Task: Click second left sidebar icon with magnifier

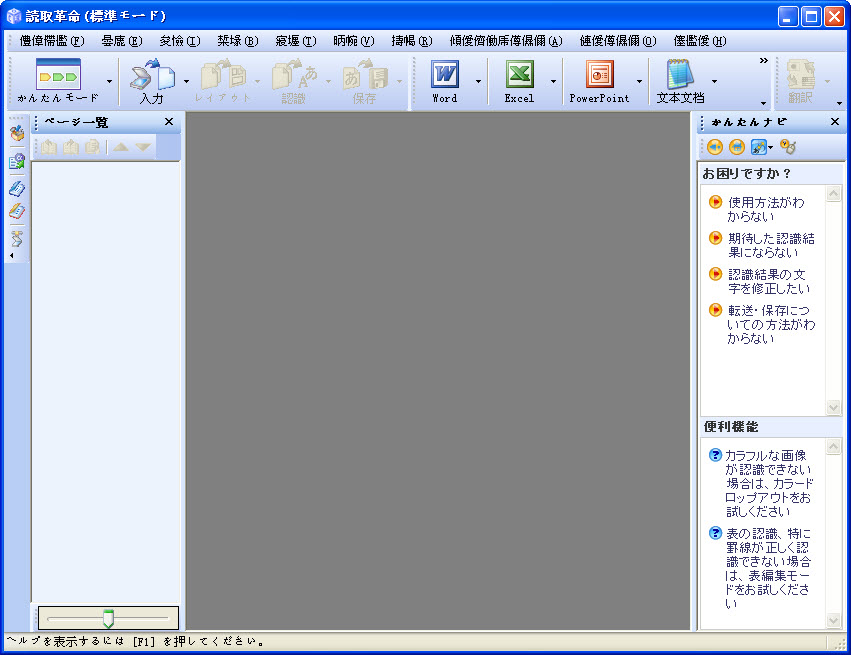Action: tap(17, 161)
